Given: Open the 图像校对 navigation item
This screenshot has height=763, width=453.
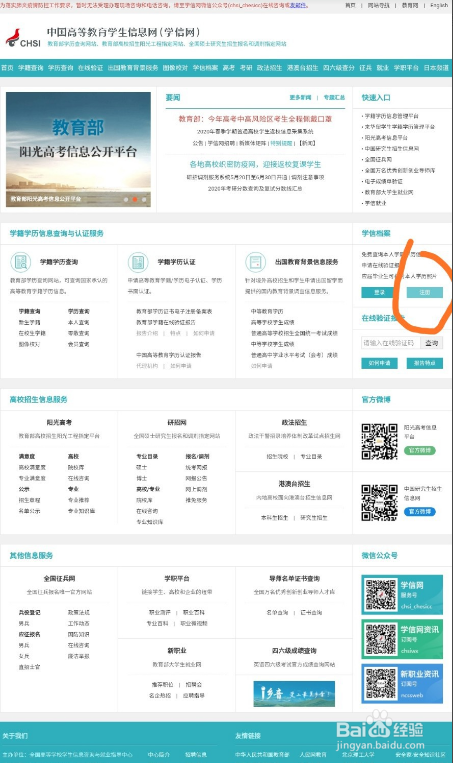Looking at the screenshot, I should (175, 68).
